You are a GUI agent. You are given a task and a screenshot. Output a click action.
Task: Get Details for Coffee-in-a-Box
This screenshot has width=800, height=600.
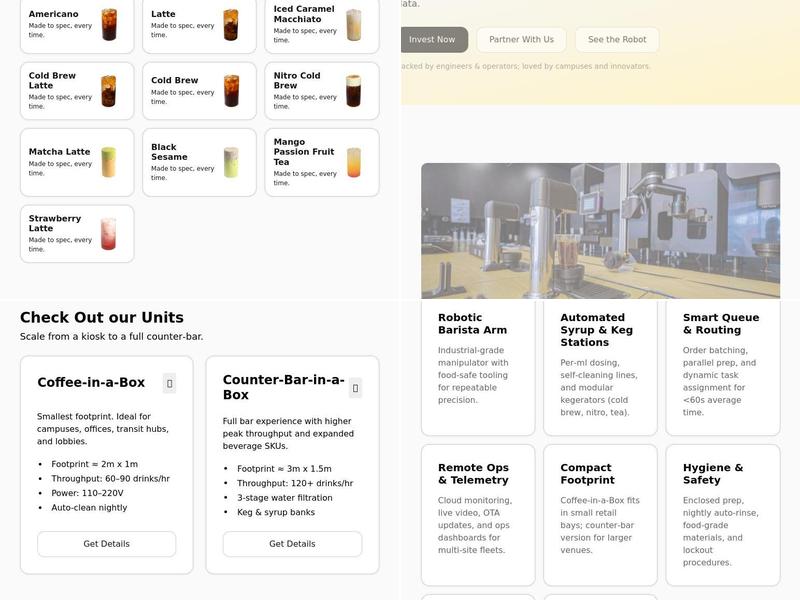point(108,543)
